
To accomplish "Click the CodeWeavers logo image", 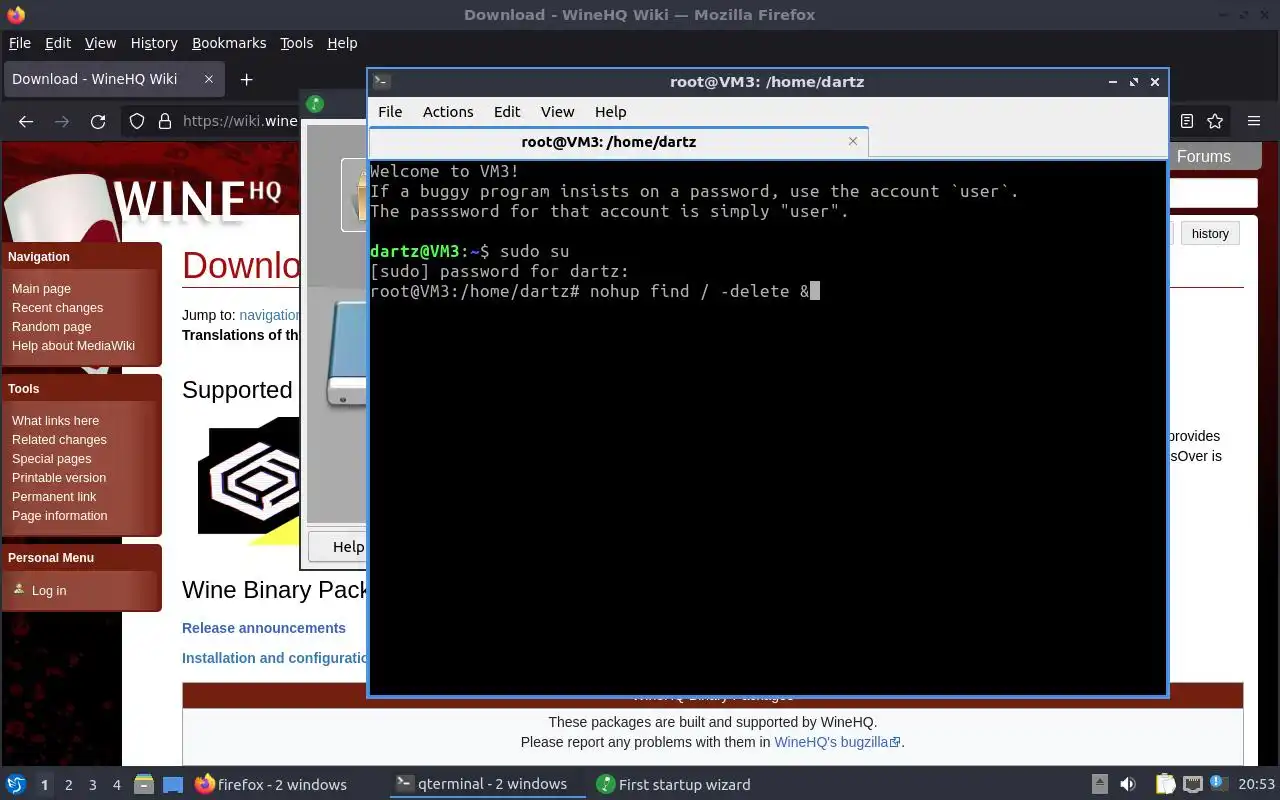I will pyautogui.click(x=250, y=482).
